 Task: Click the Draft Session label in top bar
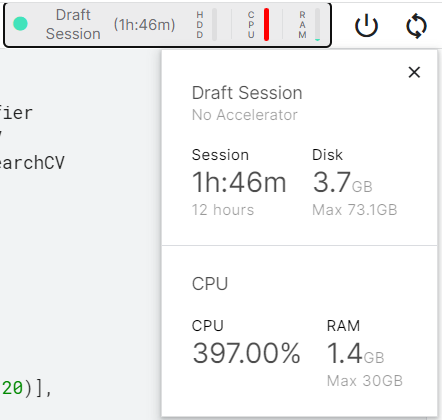click(73, 24)
